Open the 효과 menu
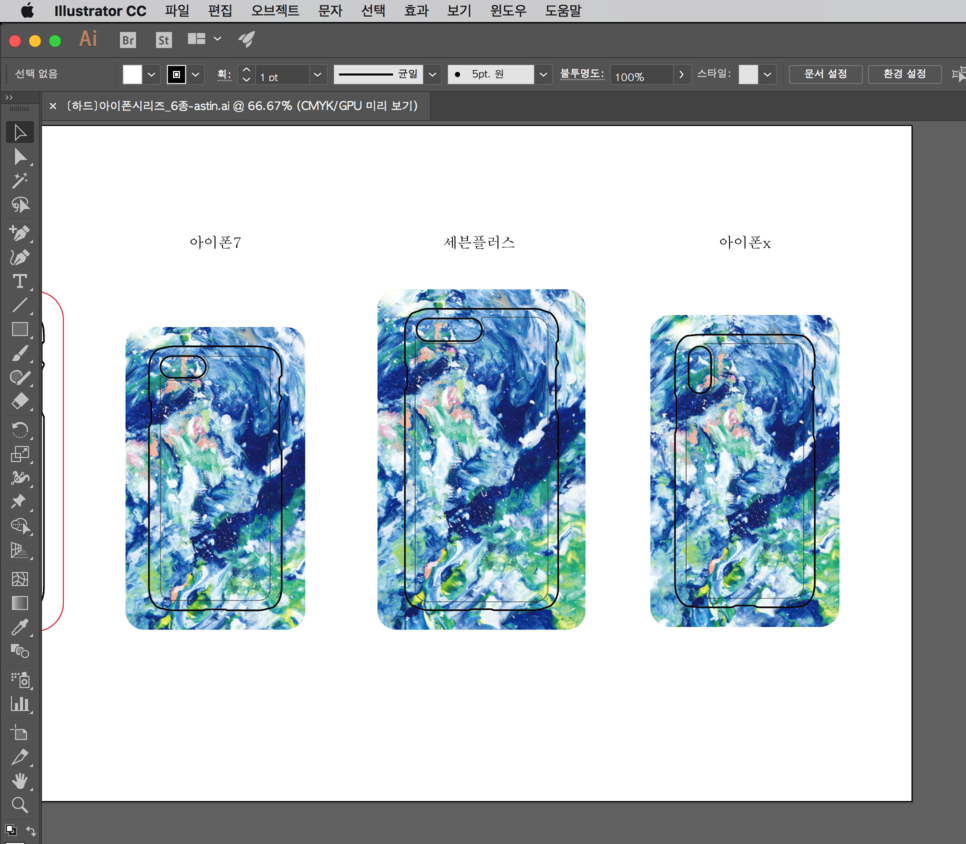Screen dimensions: 966x844 click(416, 10)
